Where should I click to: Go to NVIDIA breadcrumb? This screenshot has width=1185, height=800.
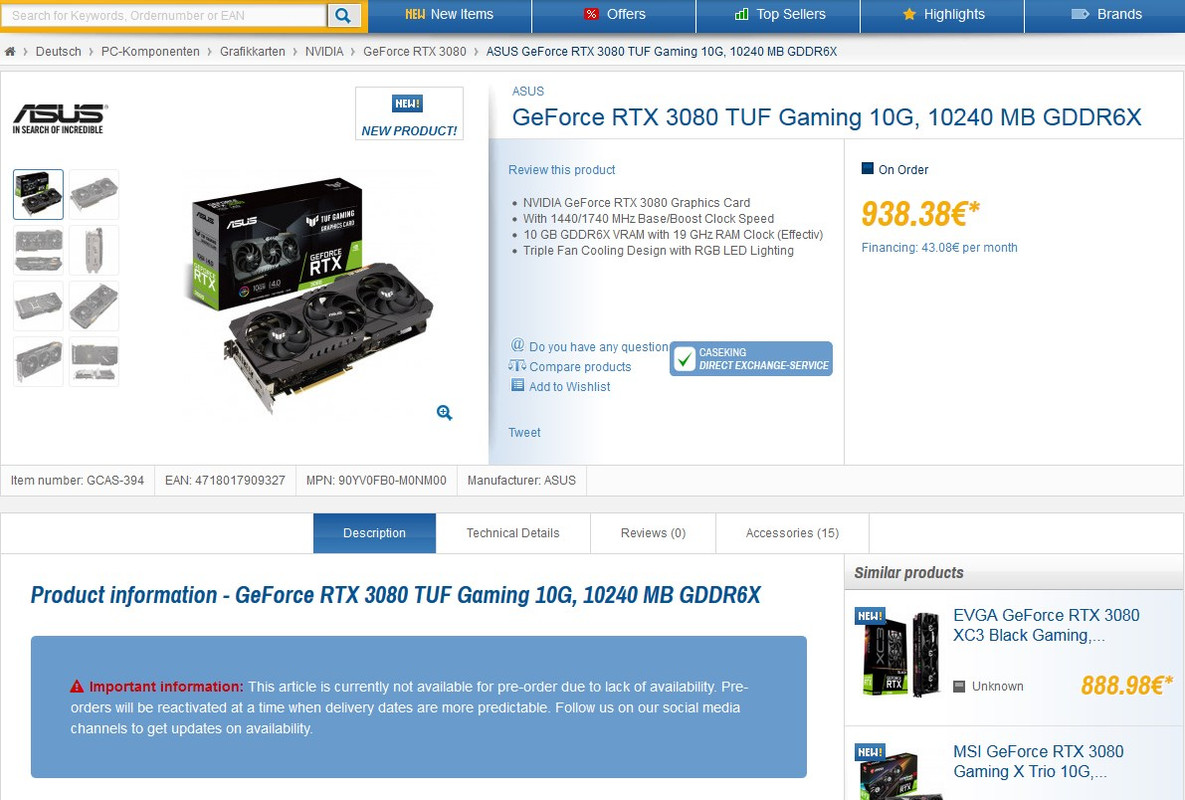pos(324,51)
